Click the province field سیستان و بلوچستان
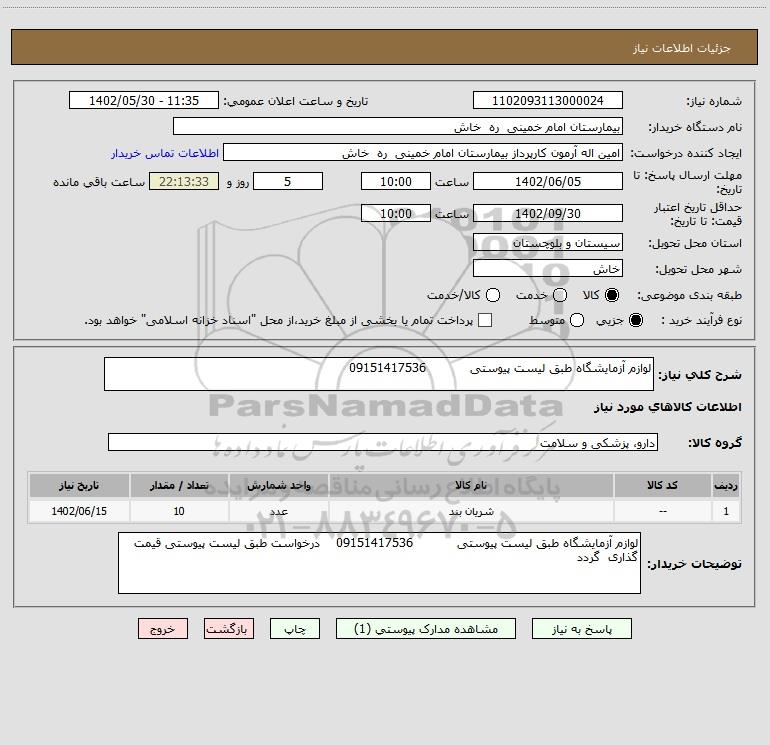 (x=548, y=242)
